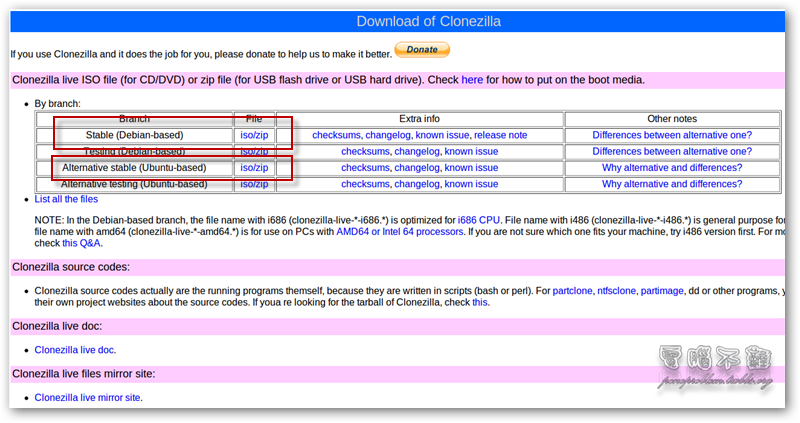Open changelog link in Stable row
Image resolution: width=800 pixels, height=423 pixels.
pos(388,135)
